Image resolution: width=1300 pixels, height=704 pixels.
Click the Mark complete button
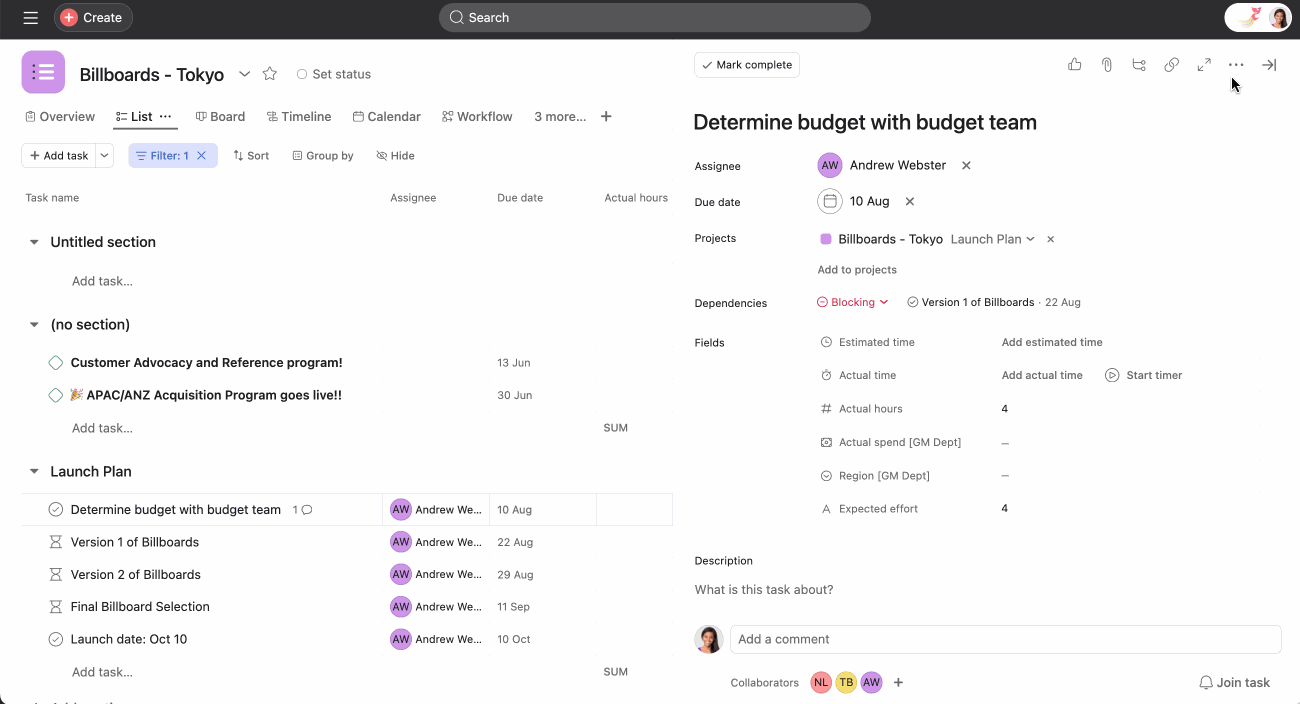click(x=747, y=65)
